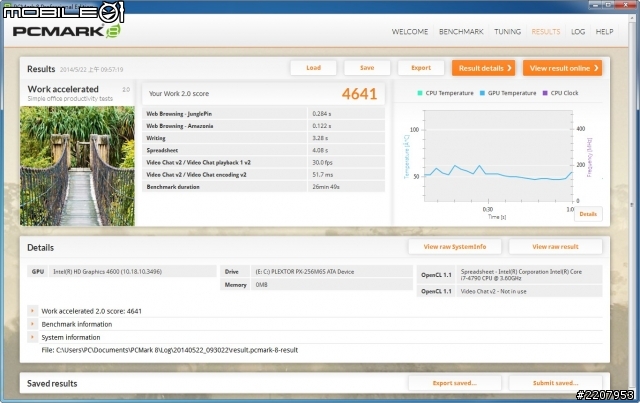Toggle CPU Clock legend swatch

tap(545, 93)
